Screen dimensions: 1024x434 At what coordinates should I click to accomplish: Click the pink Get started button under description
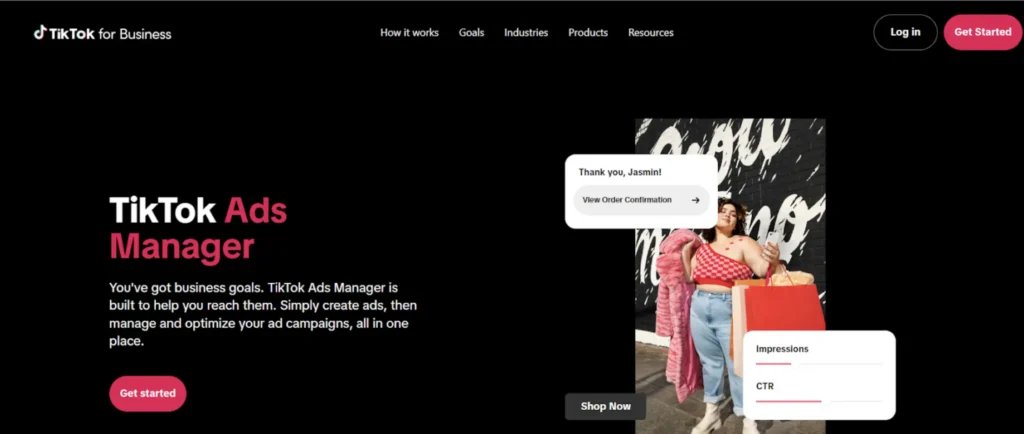click(148, 394)
